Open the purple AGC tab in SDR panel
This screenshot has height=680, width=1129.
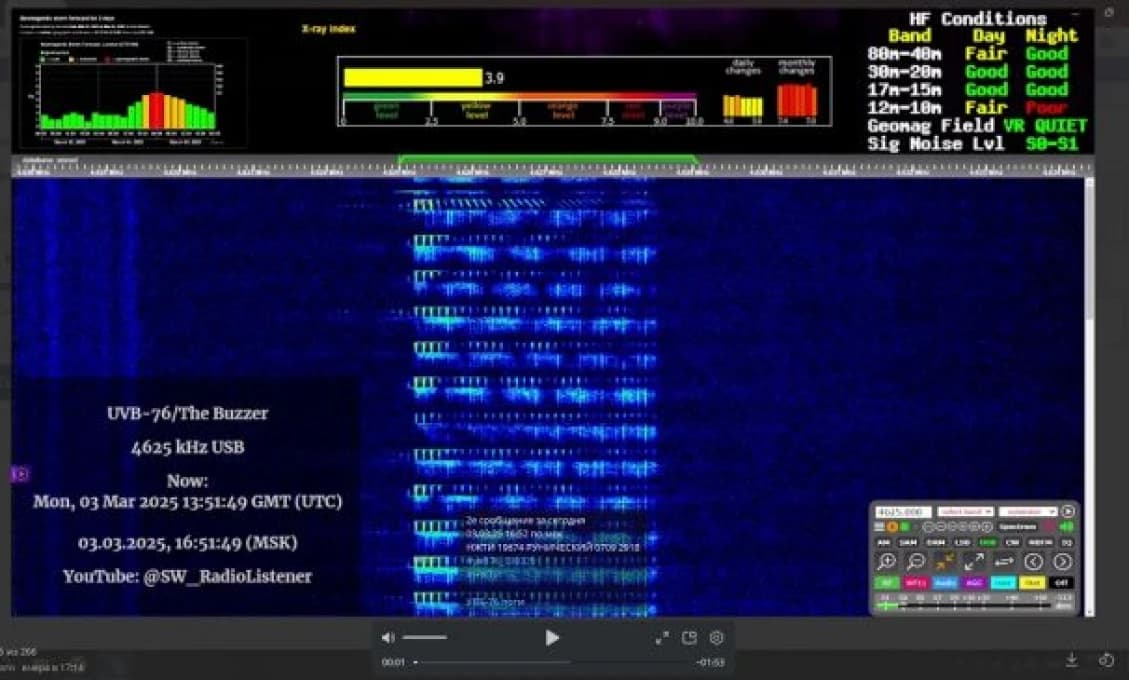point(975,583)
